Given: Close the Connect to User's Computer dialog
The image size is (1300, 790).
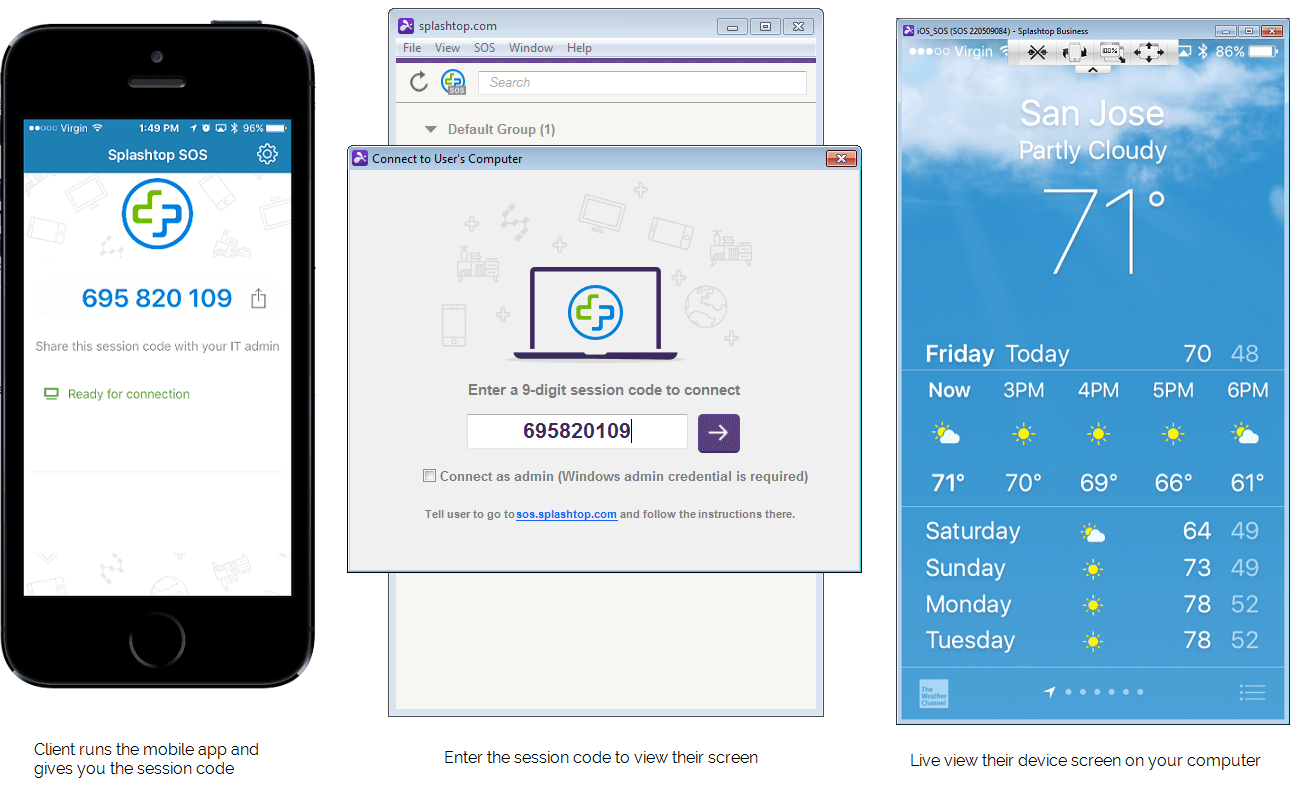Looking at the screenshot, I should 842,158.
